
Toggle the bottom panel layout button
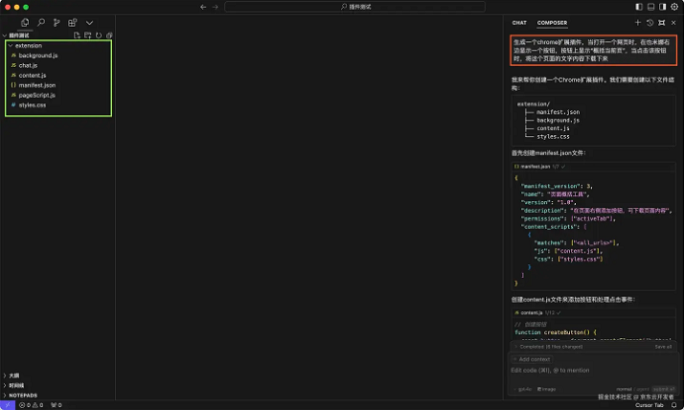(650, 7)
